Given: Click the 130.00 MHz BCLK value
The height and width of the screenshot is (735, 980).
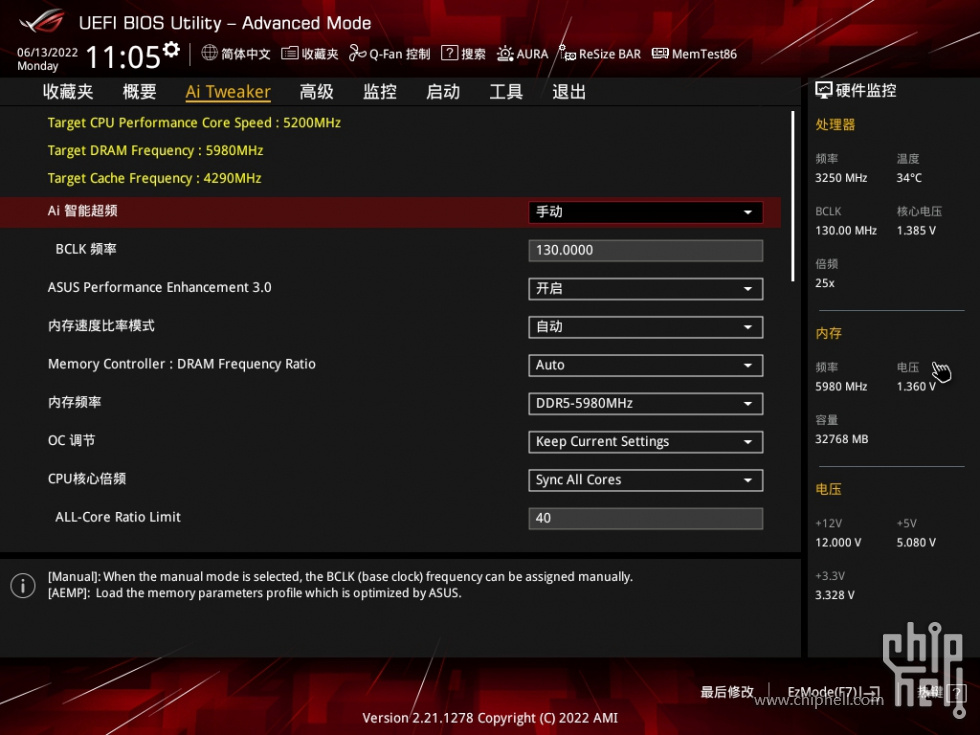Looking at the screenshot, I should coord(846,231).
